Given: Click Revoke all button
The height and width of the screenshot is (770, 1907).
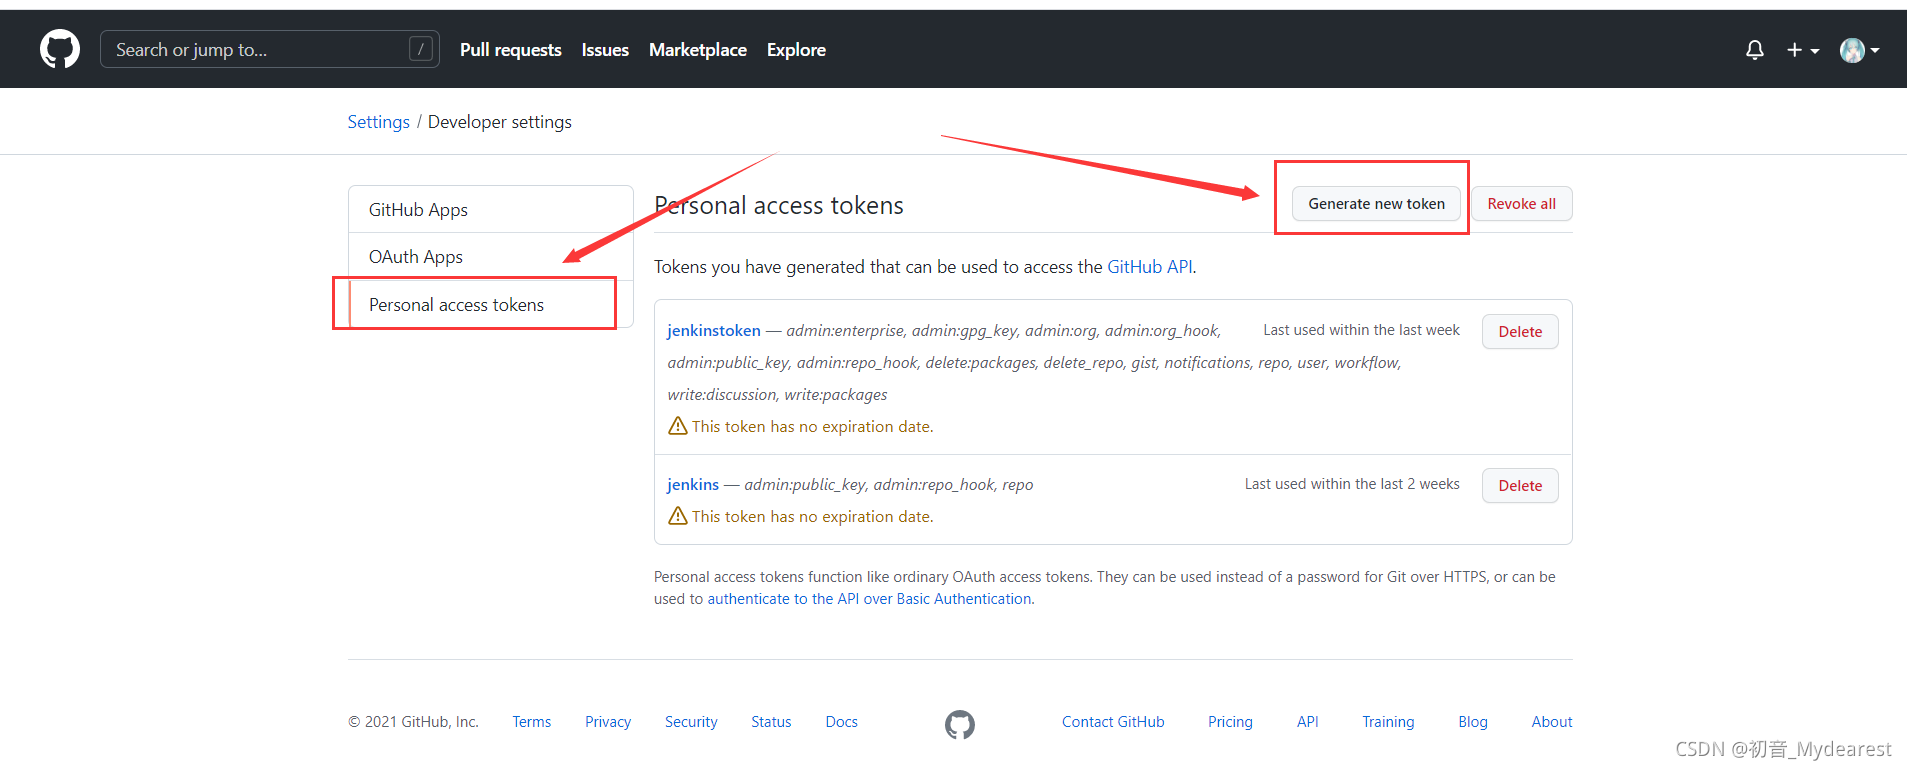Looking at the screenshot, I should pyautogui.click(x=1521, y=204).
